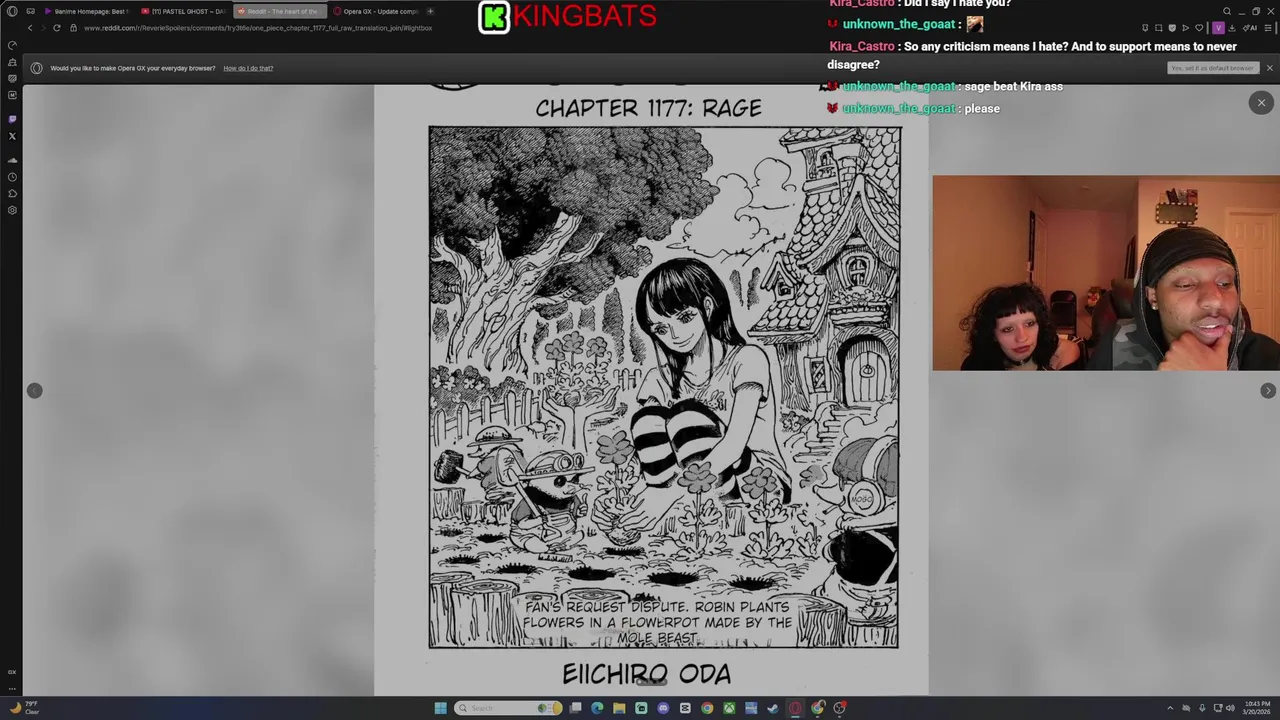
Task: Open sidebar settings gear
Action: click(12, 210)
